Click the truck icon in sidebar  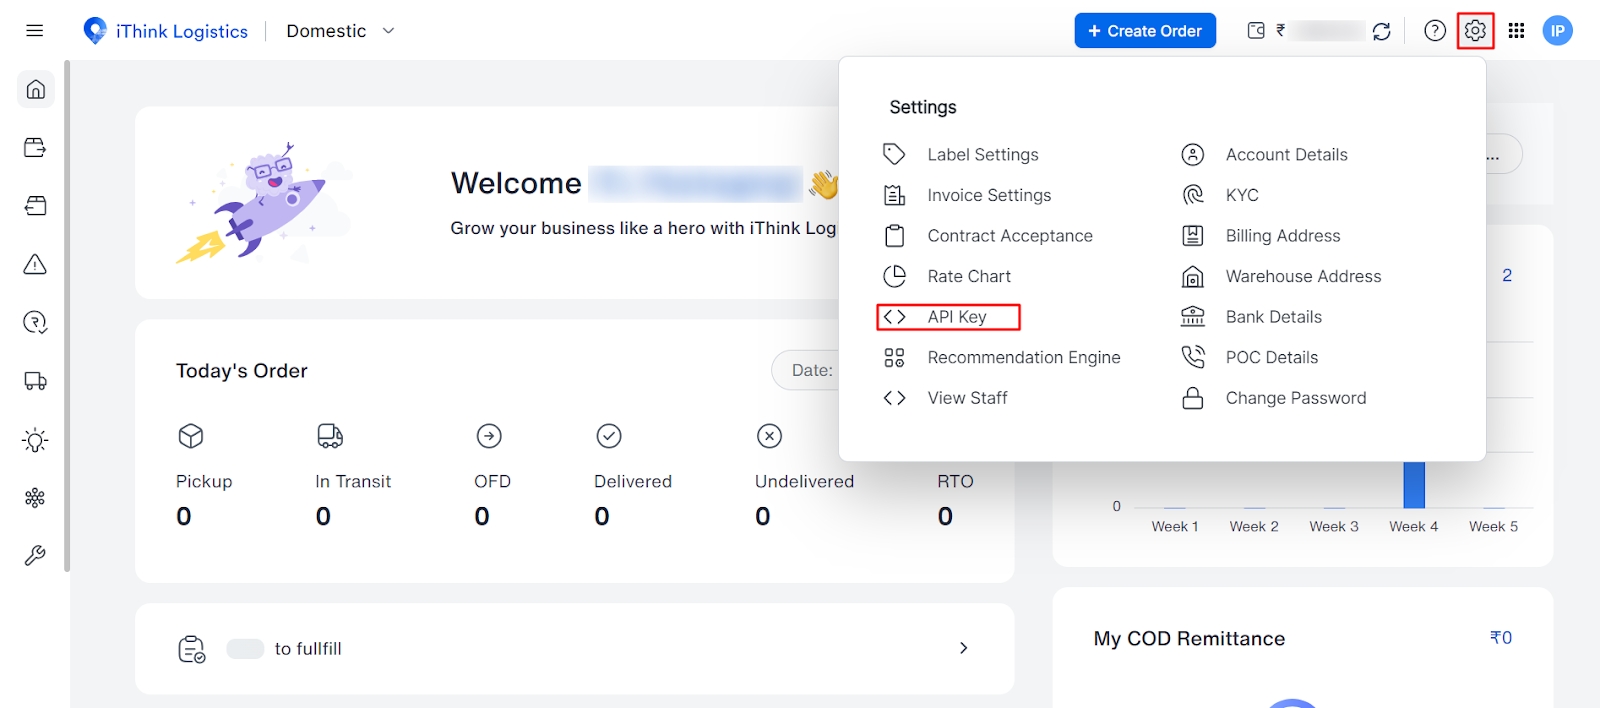click(x=35, y=381)
